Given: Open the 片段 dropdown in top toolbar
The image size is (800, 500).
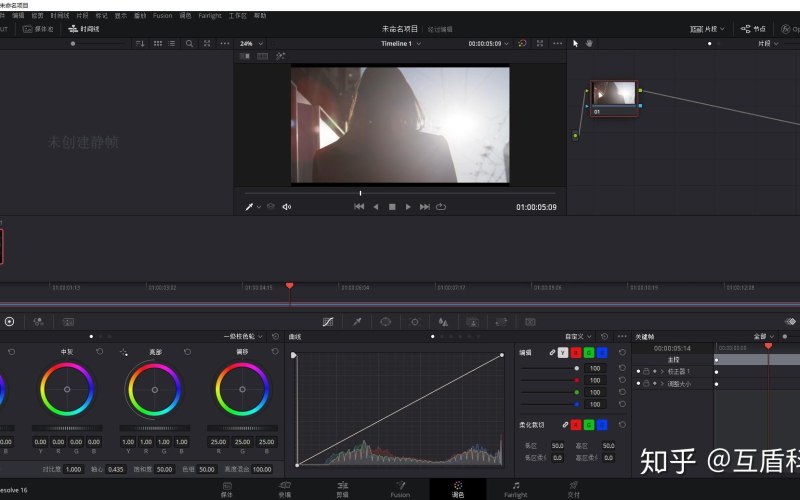Looking at the screenshot, I should (707, 29).
